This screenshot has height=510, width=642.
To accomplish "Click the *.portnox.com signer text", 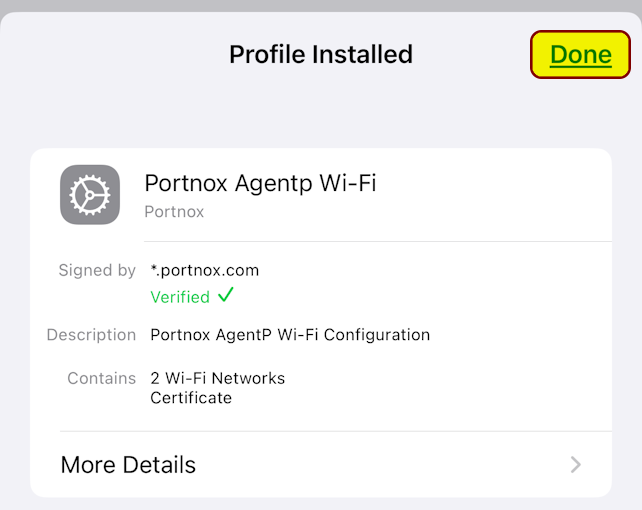I will point(205,270).
